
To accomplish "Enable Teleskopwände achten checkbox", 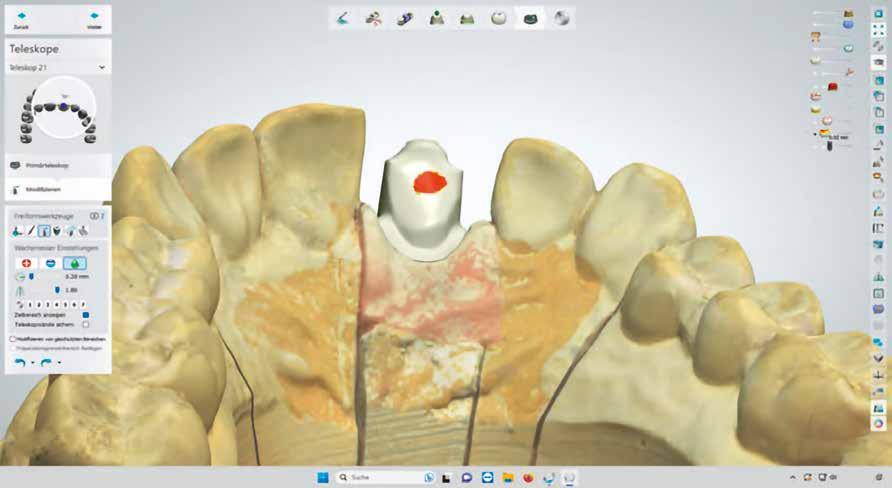I will point(86,324).
